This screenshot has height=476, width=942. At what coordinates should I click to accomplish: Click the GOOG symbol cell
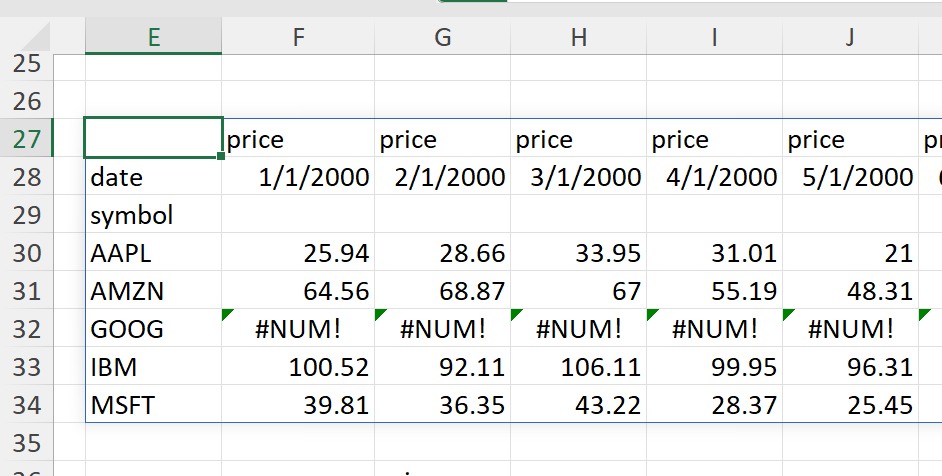[153, 329]
